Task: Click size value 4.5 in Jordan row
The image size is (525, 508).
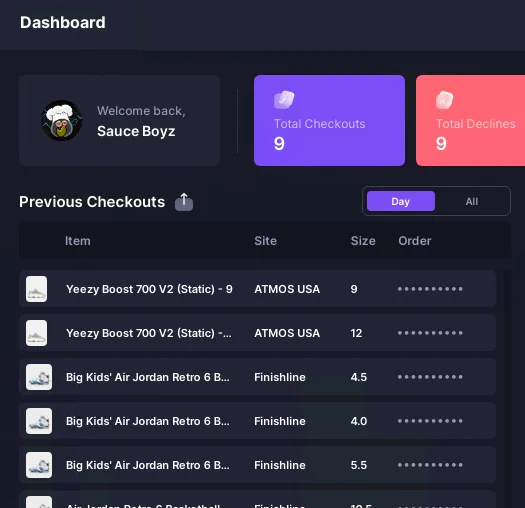Action: tap(359, 377)
